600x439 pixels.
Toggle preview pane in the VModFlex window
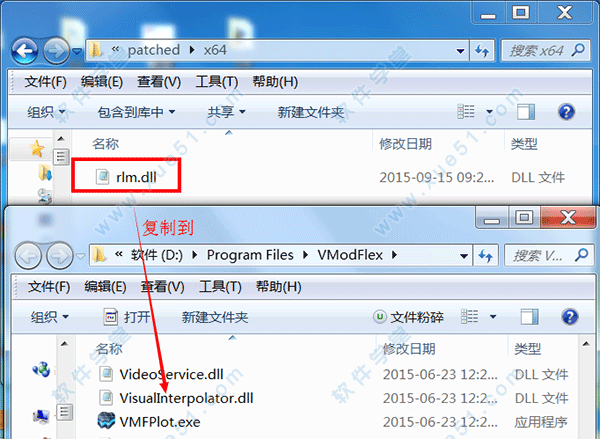click(530, 317)
